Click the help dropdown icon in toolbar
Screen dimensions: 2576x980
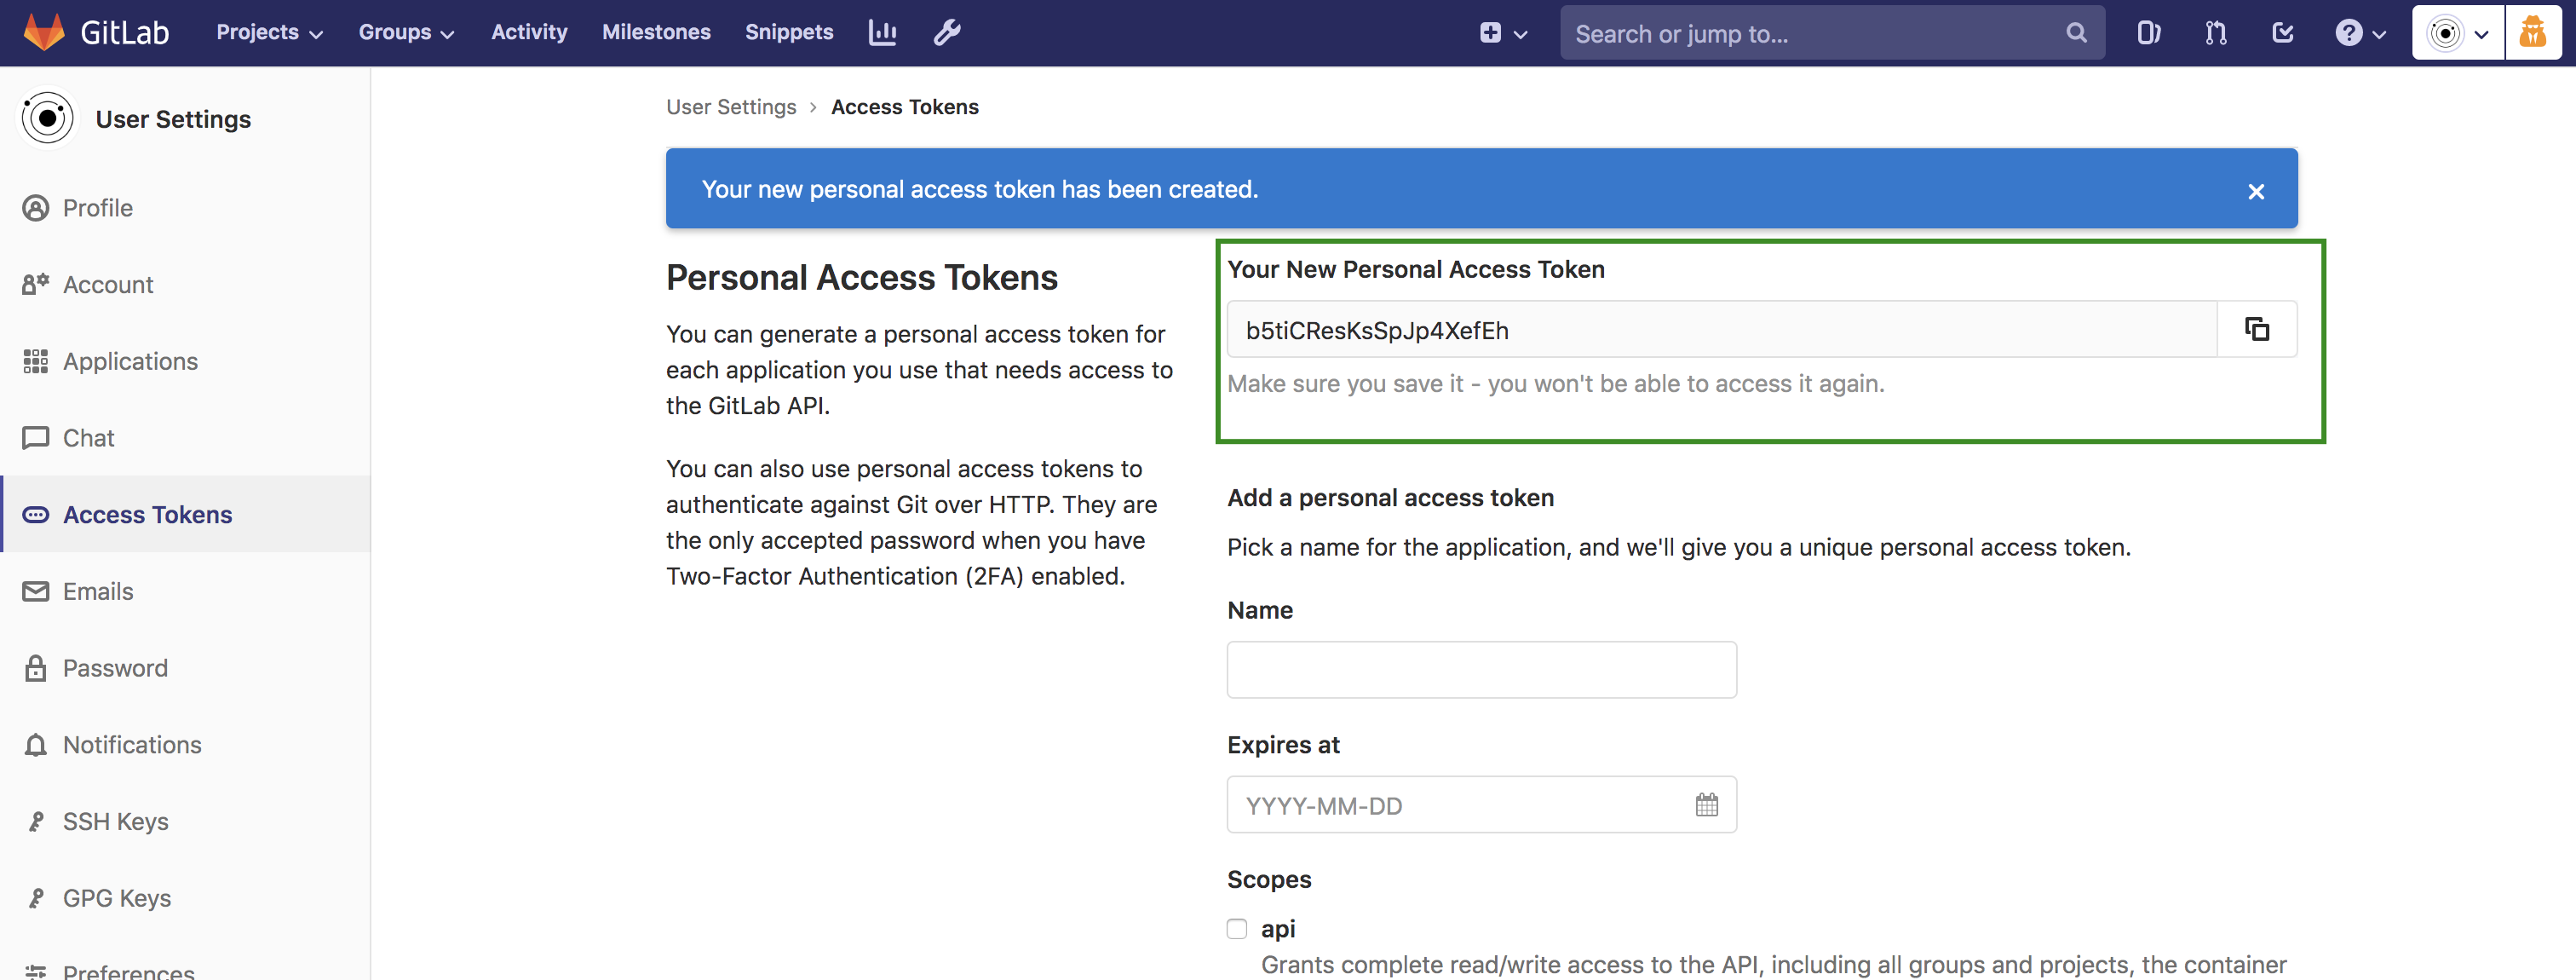[x=2360, y=32]
